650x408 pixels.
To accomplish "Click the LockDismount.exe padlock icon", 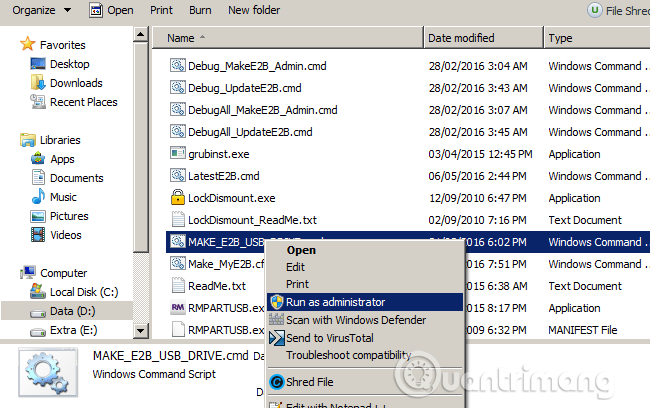I will coord(178,197).
